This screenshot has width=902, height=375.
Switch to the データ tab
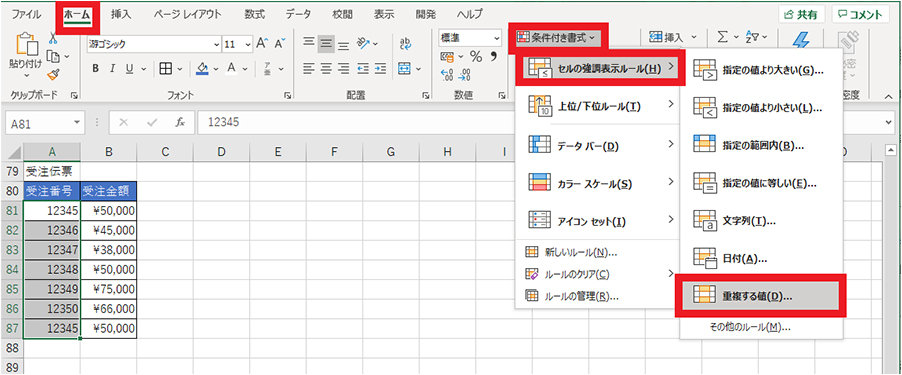(298, 14)
